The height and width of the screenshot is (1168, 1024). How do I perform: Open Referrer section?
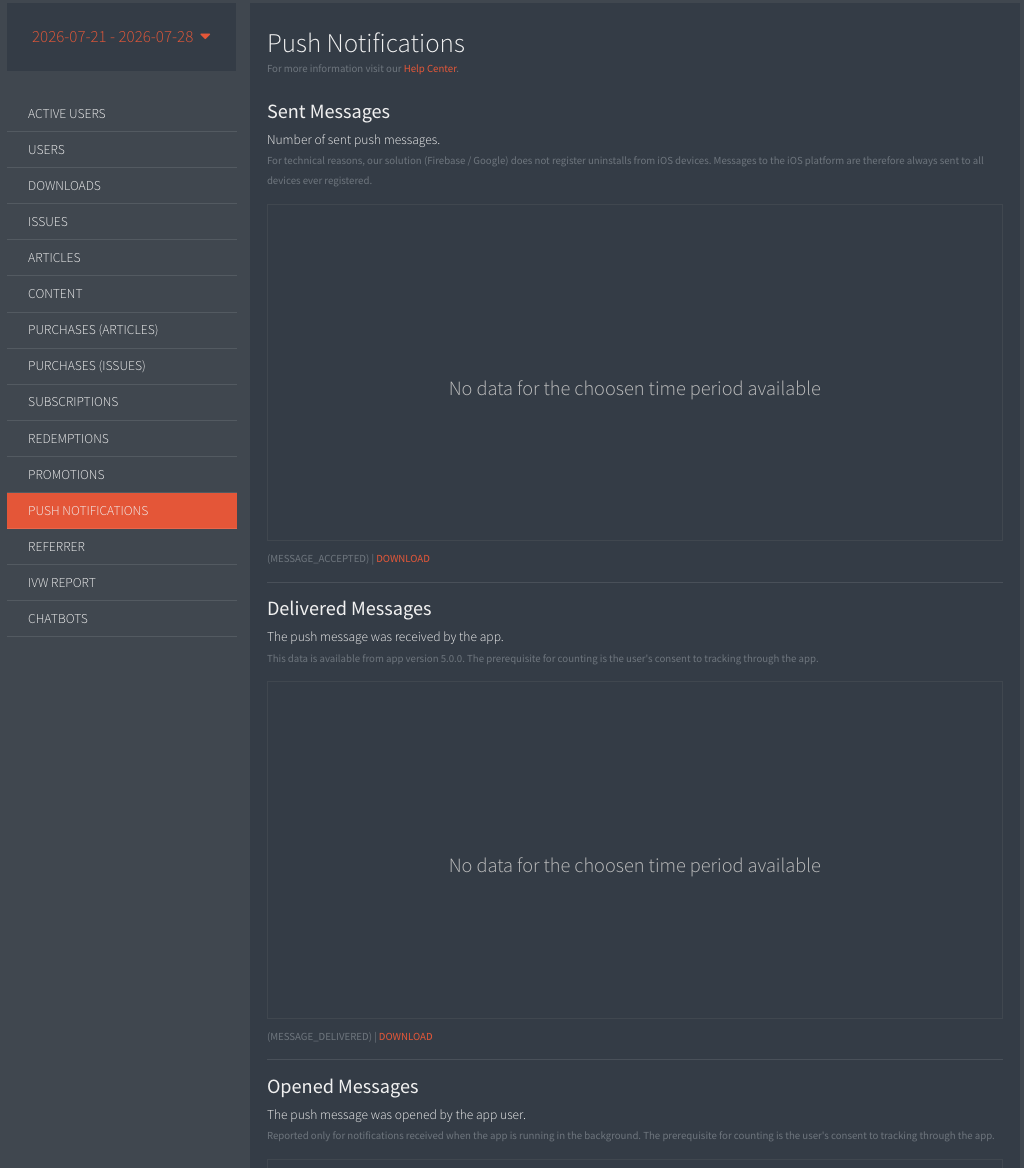pyautogui.click(x=122, y=547)
